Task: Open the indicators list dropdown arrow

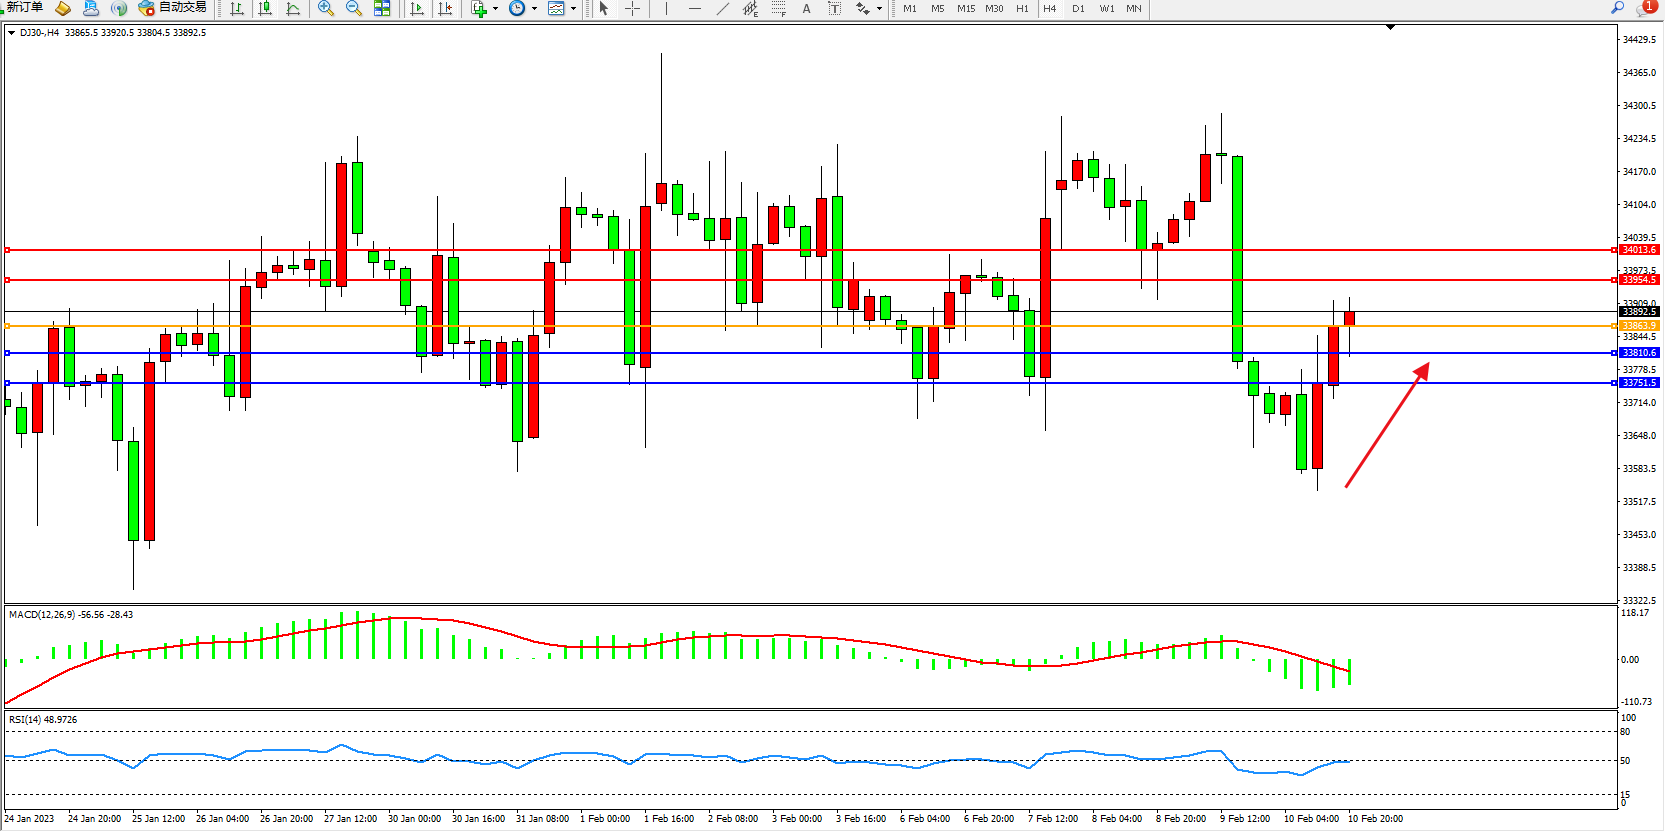Action: tap(495, 9)
